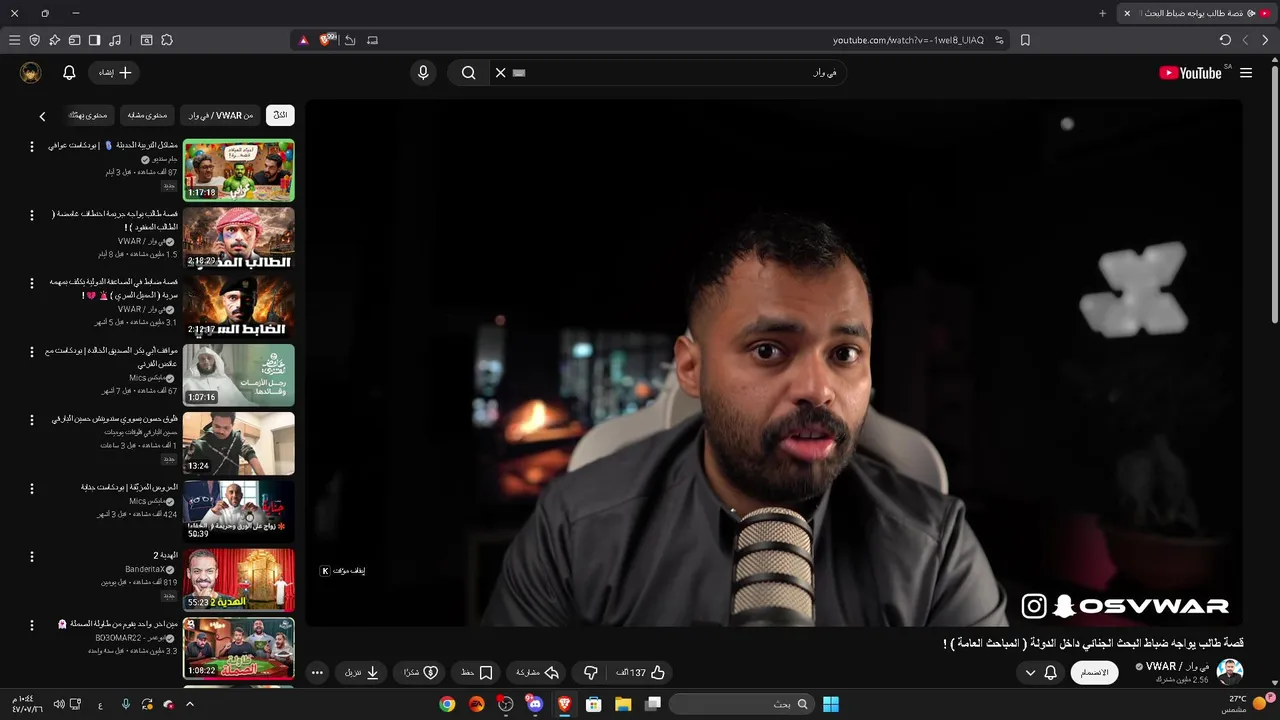This screenshot has width=1280, height=720.
Task: Open the Brave Leo AI sparkle icon
Action: tap(54, 40)
